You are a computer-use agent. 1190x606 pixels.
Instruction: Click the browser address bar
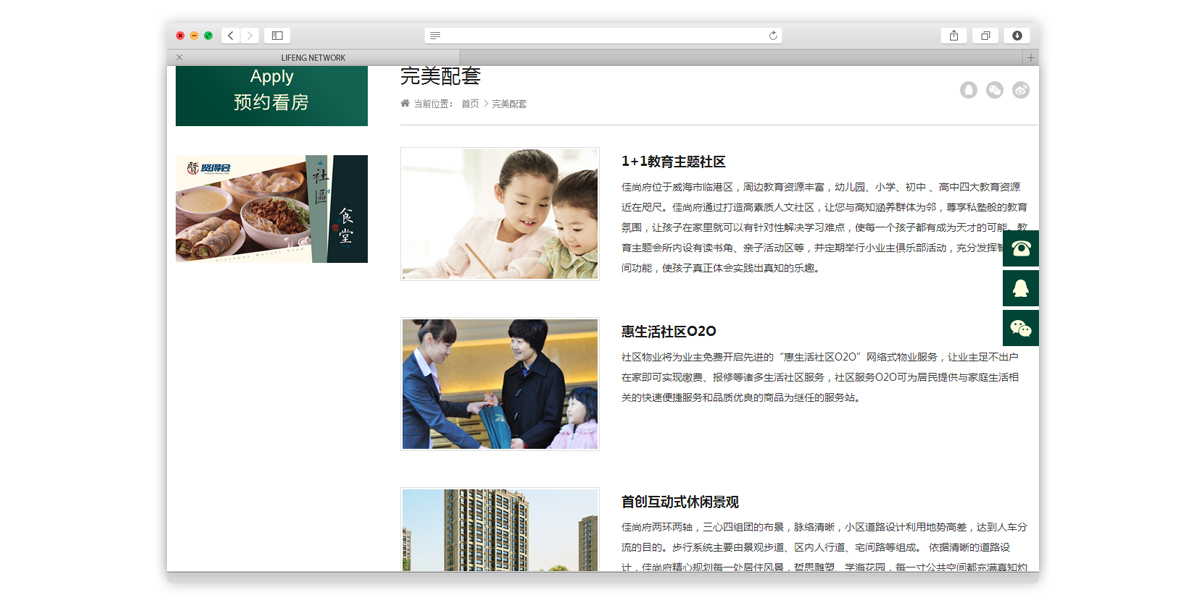coord(603,36)
